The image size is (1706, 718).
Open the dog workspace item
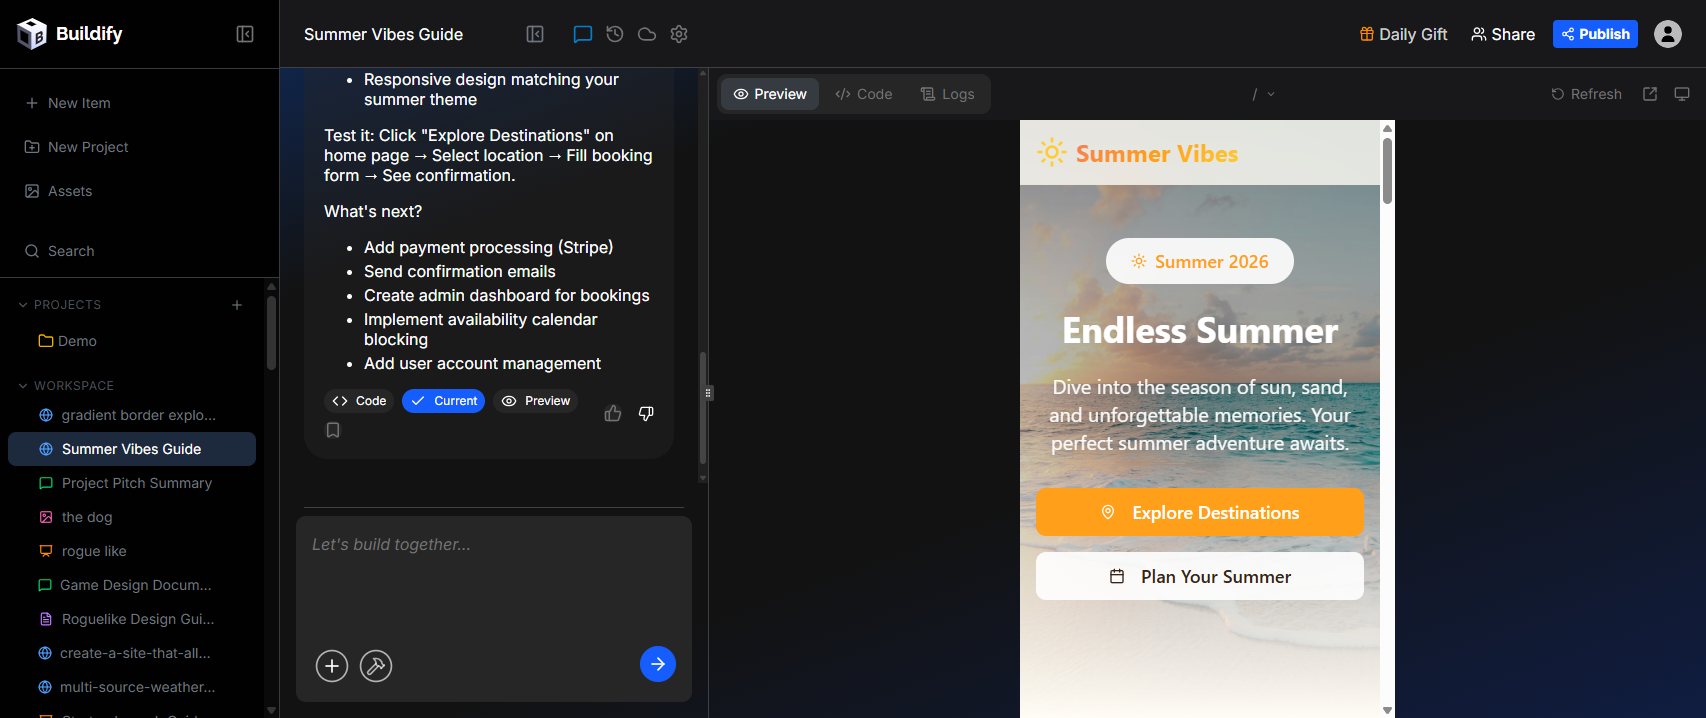point(132,517)
